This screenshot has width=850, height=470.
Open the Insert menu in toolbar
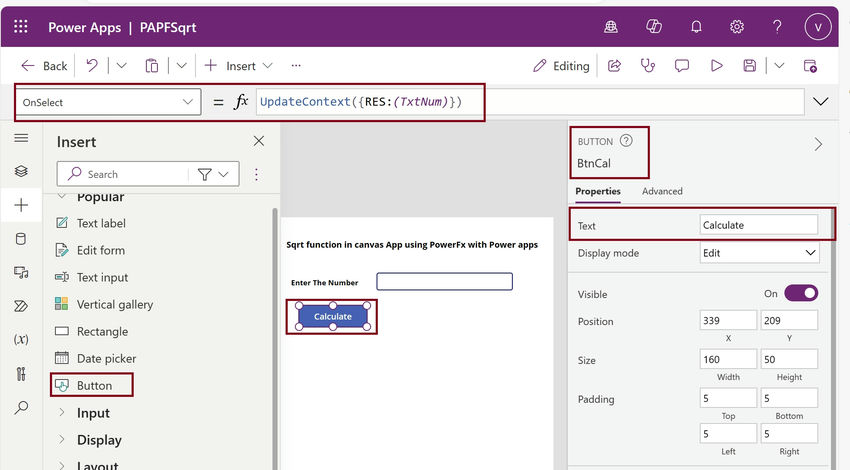click(238, 66)
